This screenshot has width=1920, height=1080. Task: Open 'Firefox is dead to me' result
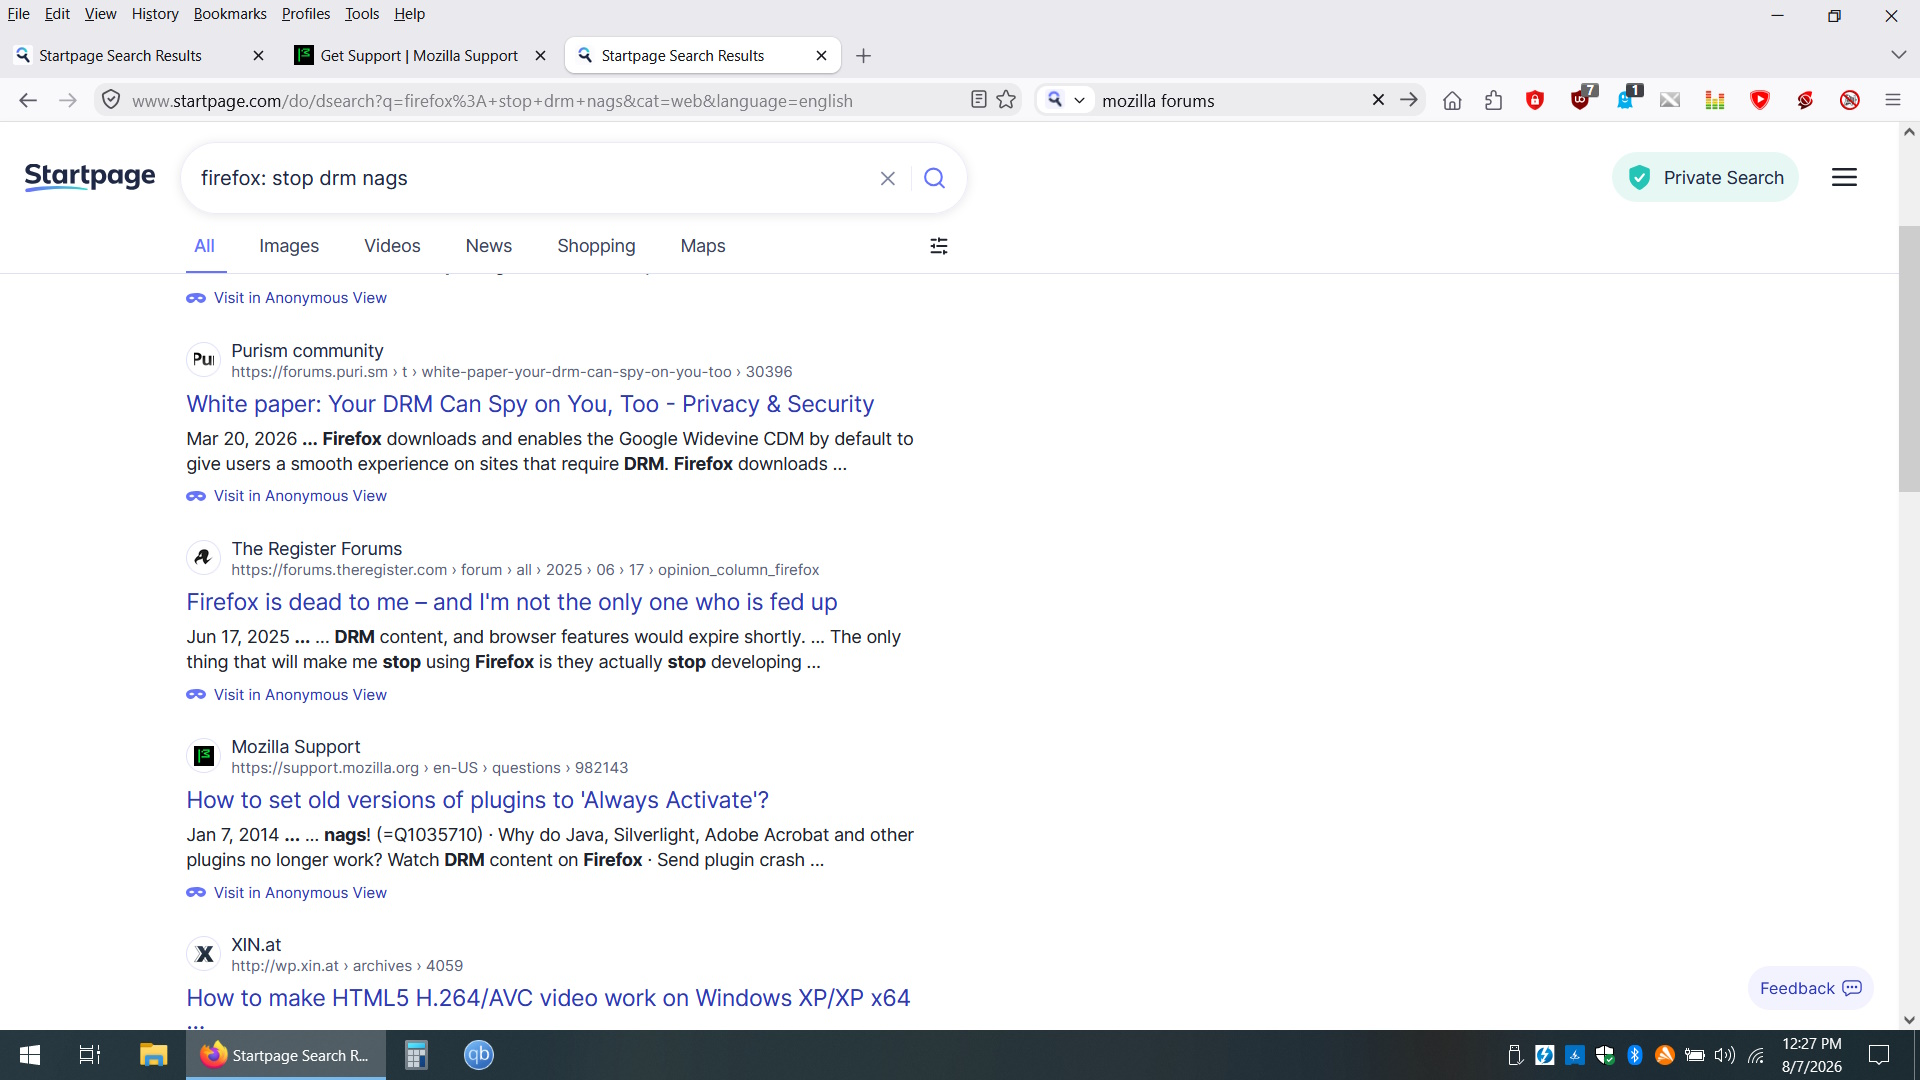(x=512, y=602)
